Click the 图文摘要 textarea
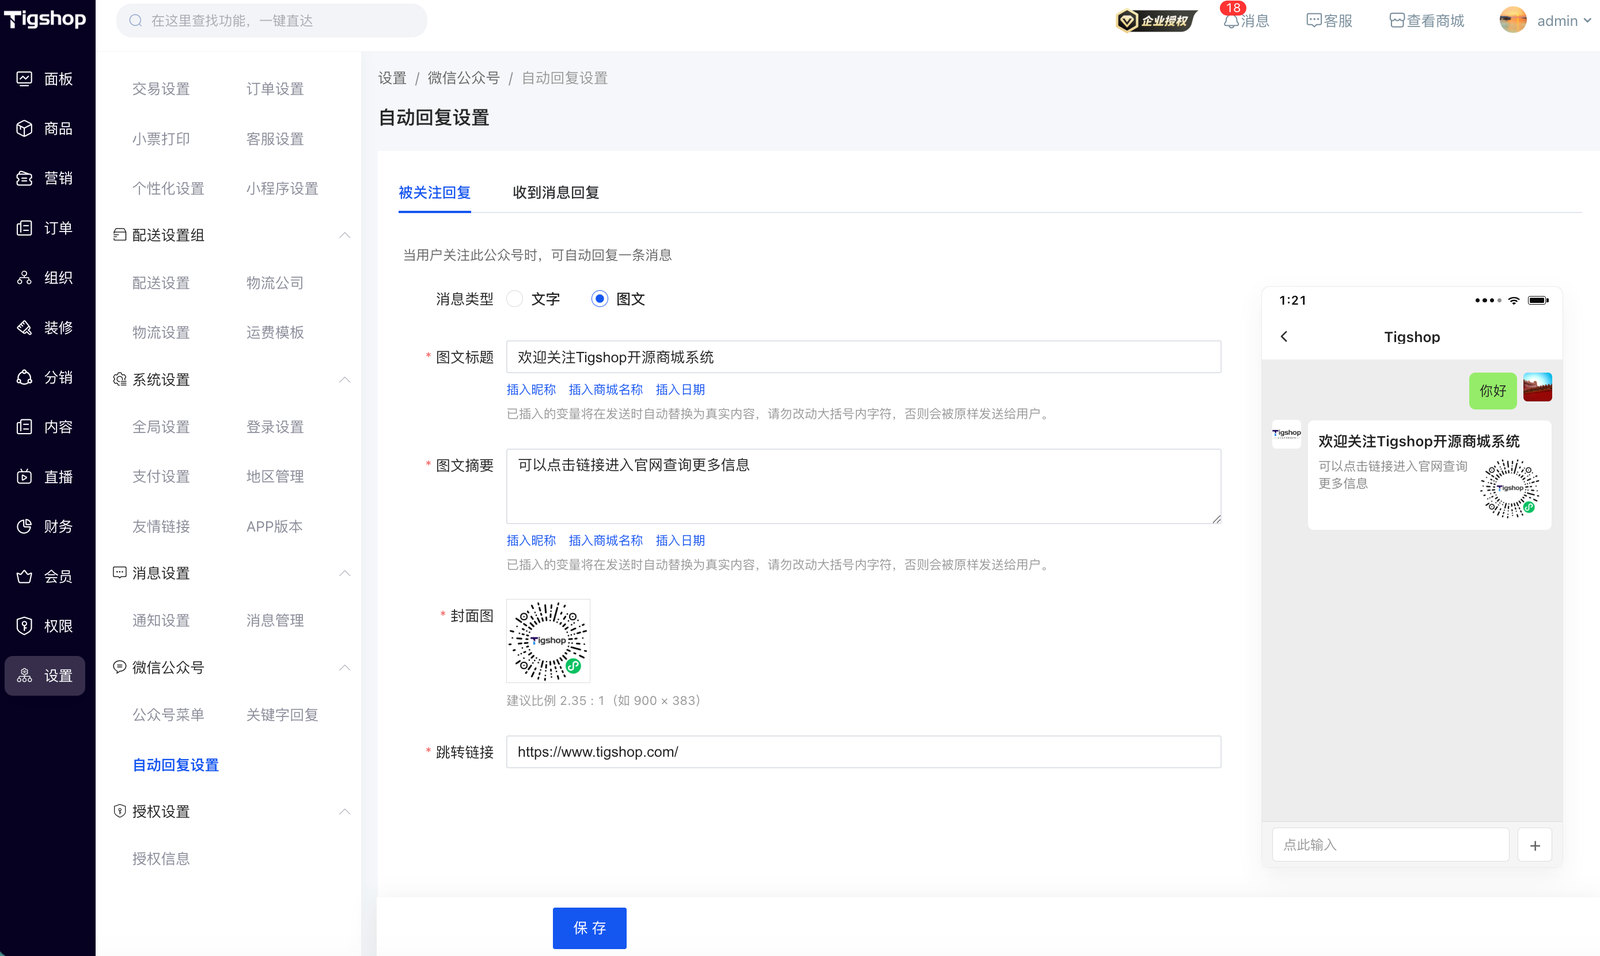1600x956 pixels. point(864,486)
